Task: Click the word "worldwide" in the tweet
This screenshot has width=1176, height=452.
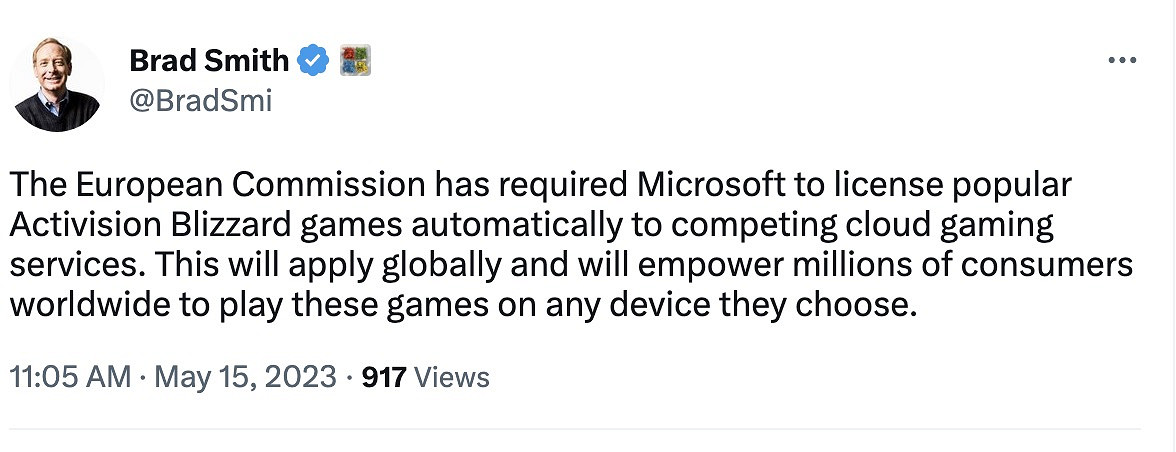Action: pos(88,305)
